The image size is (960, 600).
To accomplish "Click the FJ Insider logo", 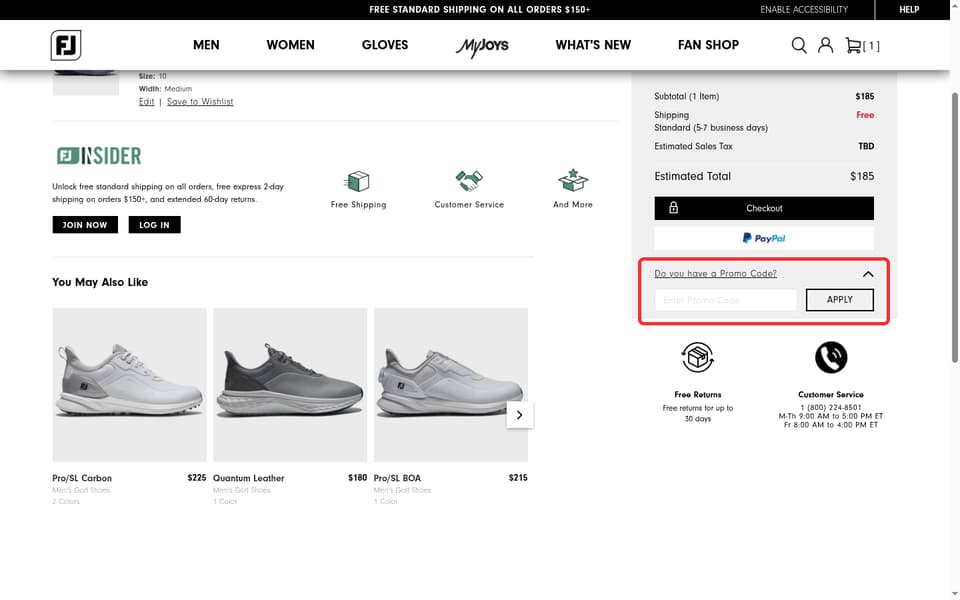I will coord(99,156).
